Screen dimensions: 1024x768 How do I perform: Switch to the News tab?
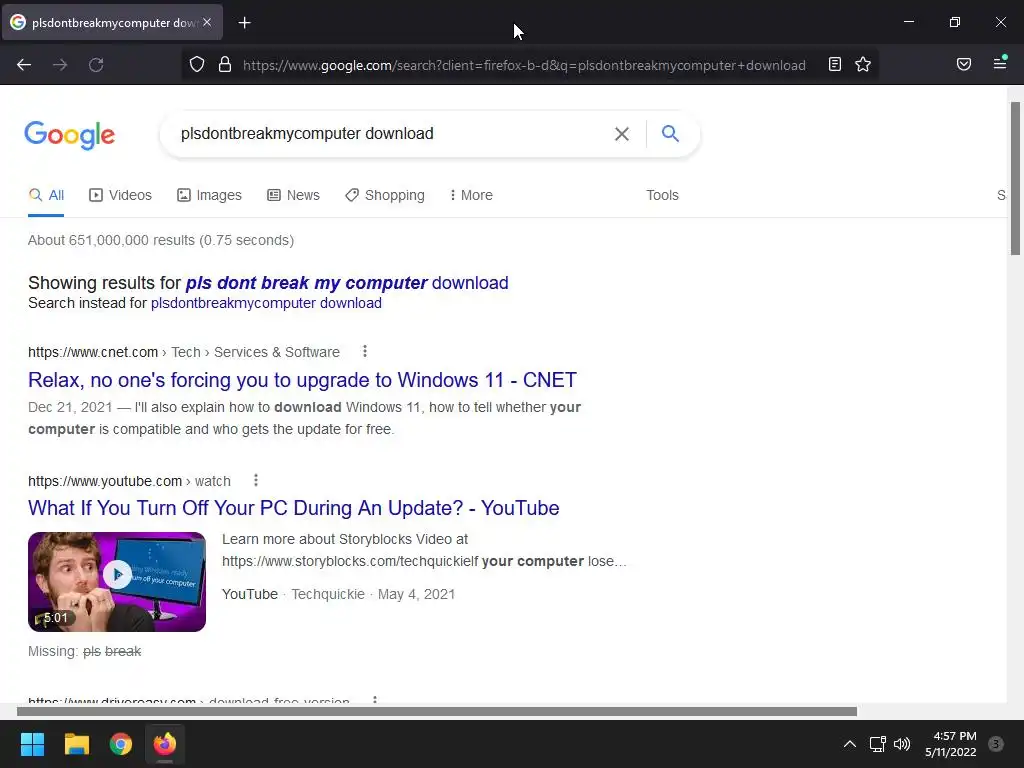293,195
